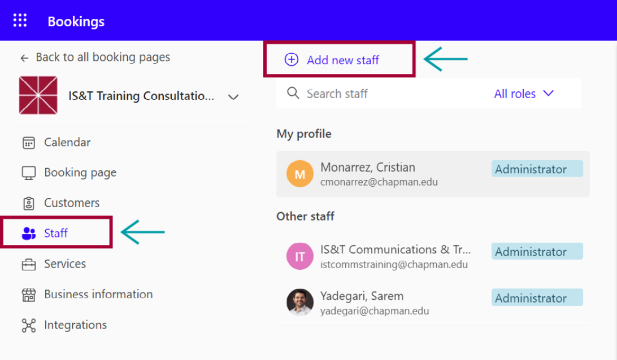Select Staff in the sidebar
617x360 pixels.
[x=57, y=233]
